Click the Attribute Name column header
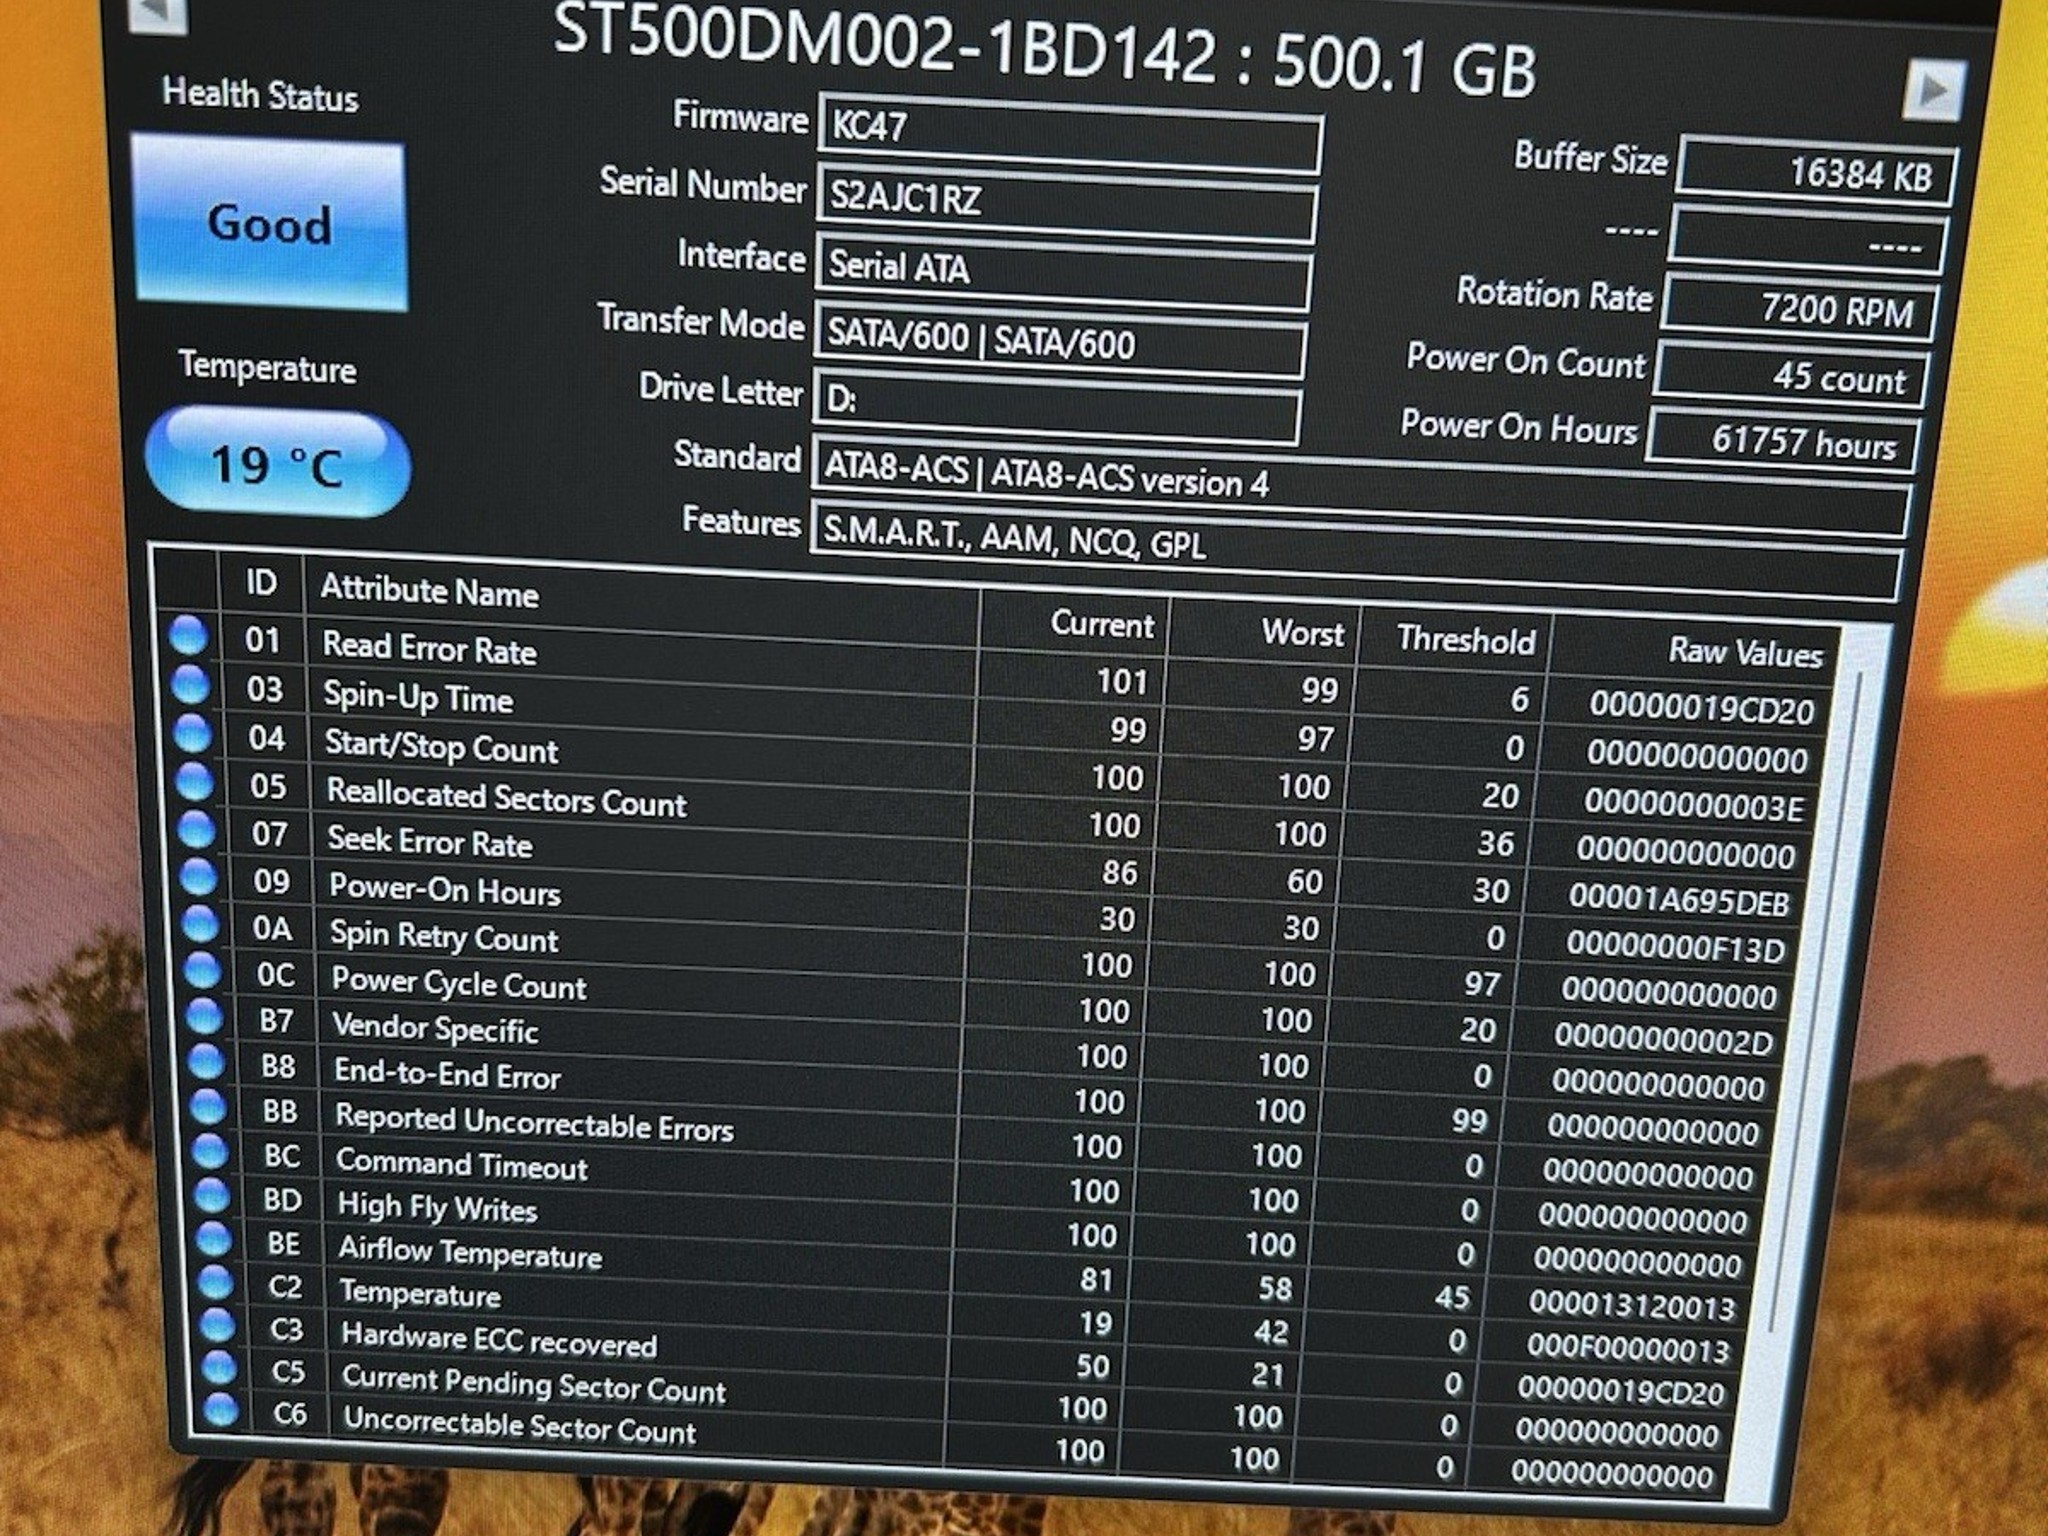Image resolution: width=2048 pixels, height=1536 pixels. pos(430,591)
